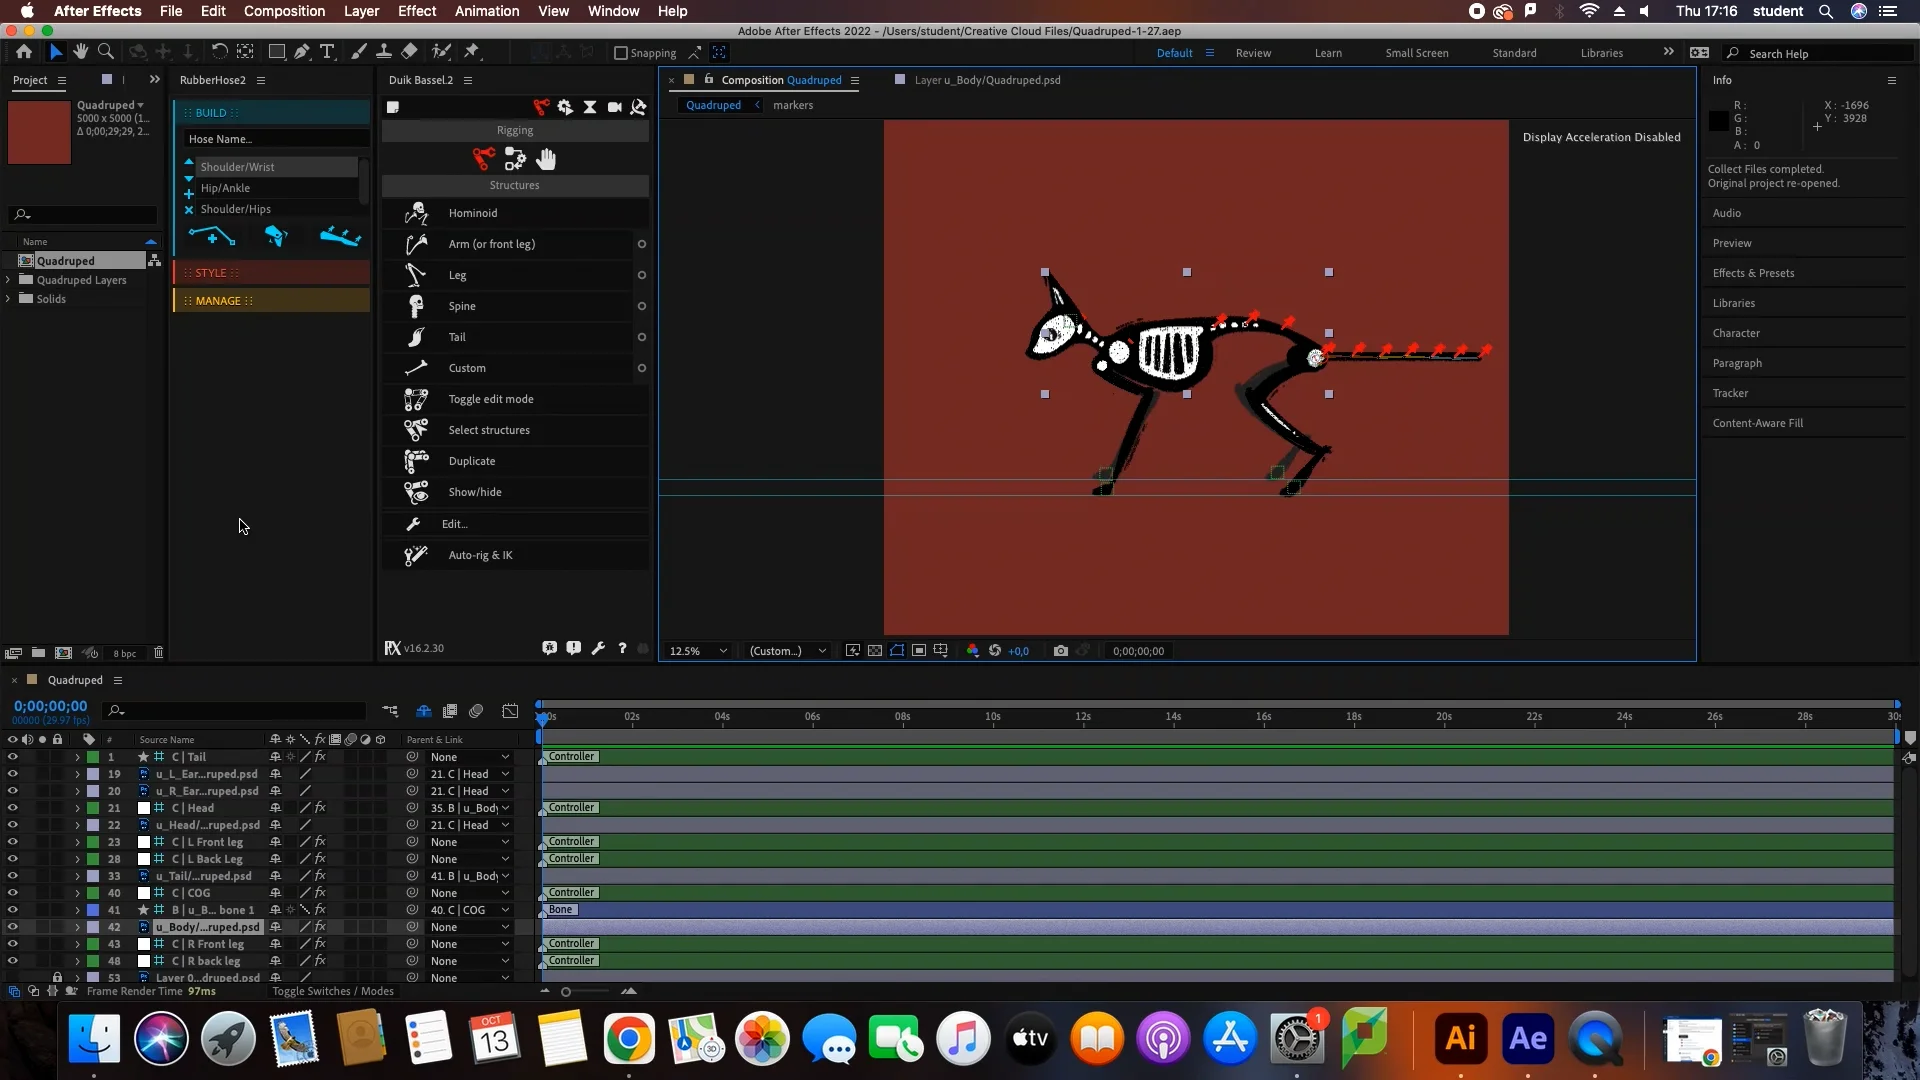The image size is (1920, 1080).
Task: Switch to Review workspace
Action: [x=1253, y=53]
